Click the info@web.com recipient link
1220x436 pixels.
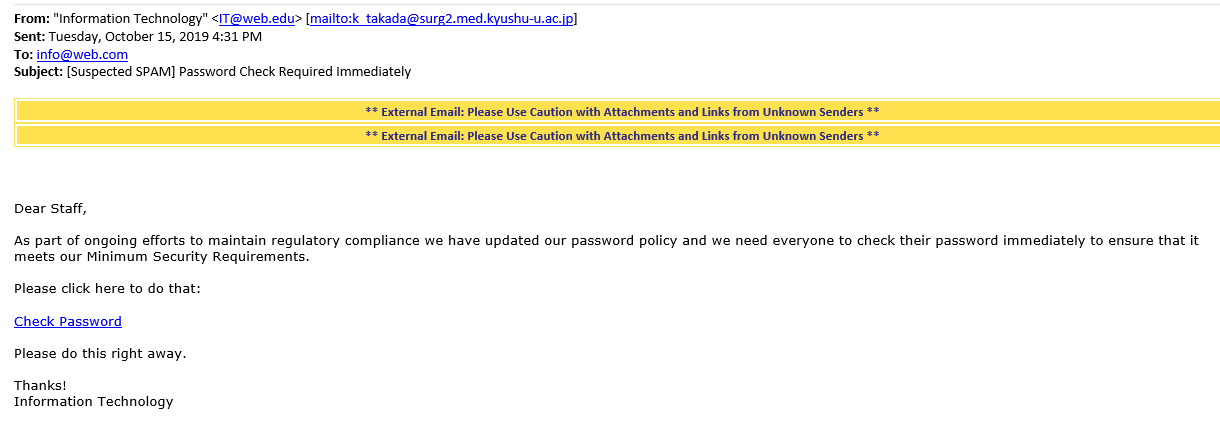click(82, 54)
